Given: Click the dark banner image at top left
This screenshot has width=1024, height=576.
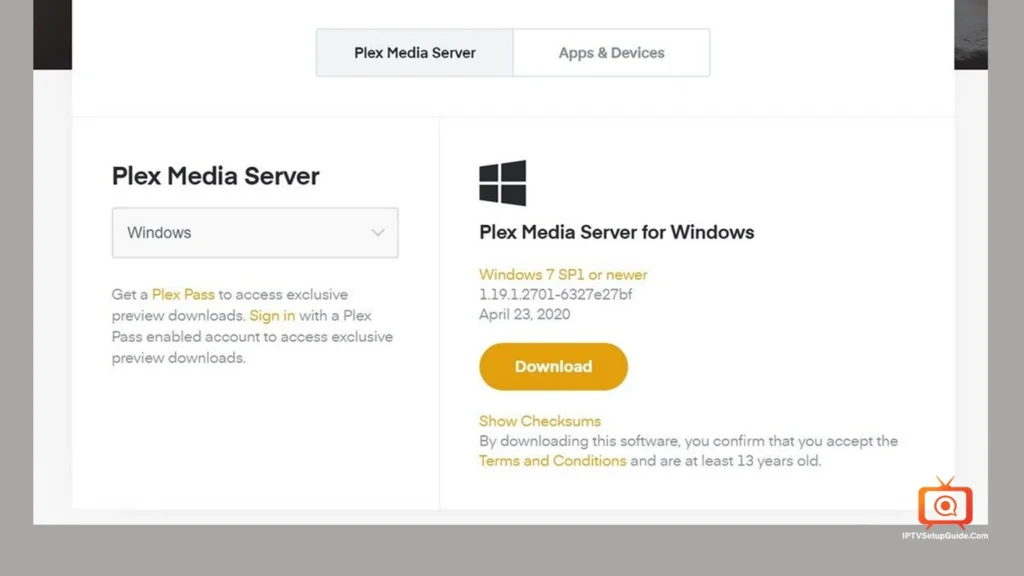Looking at the screenshot, I should pos(52,35).
